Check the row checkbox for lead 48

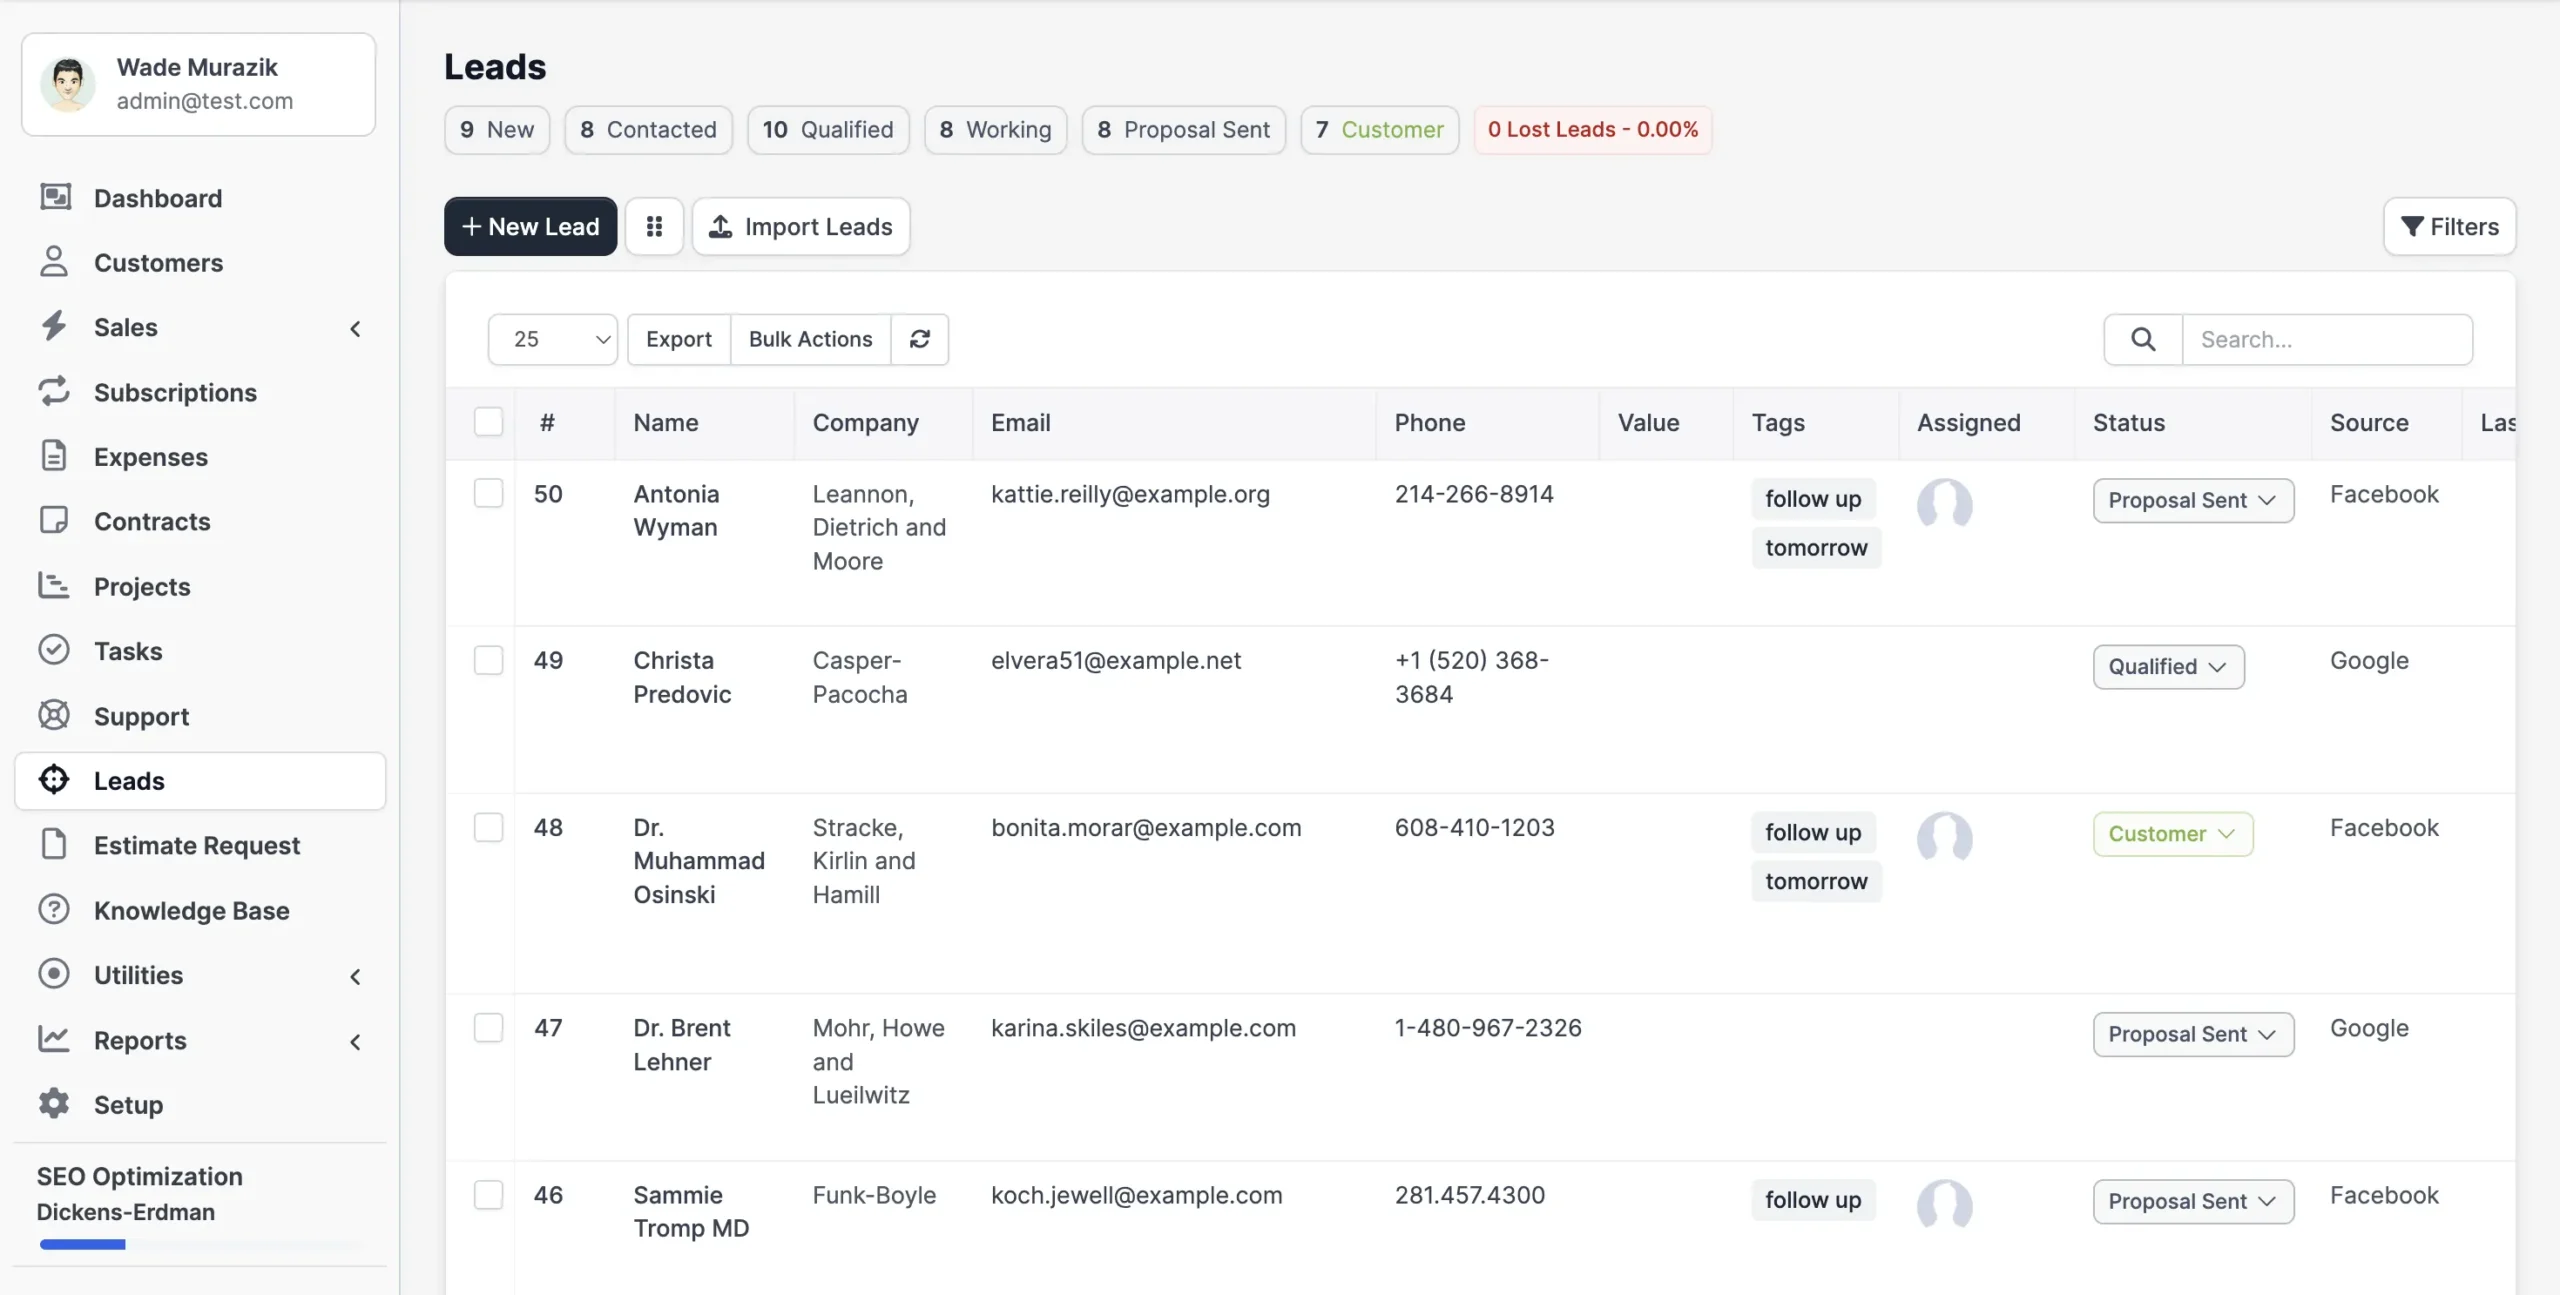click(x=488, y=827)
